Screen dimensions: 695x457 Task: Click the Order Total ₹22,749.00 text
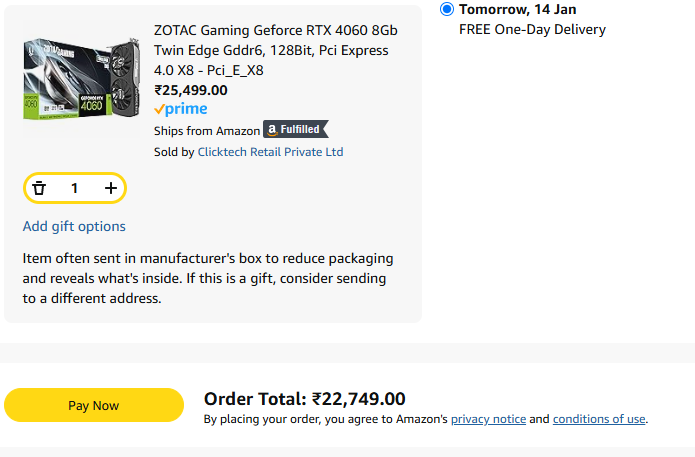305,399
